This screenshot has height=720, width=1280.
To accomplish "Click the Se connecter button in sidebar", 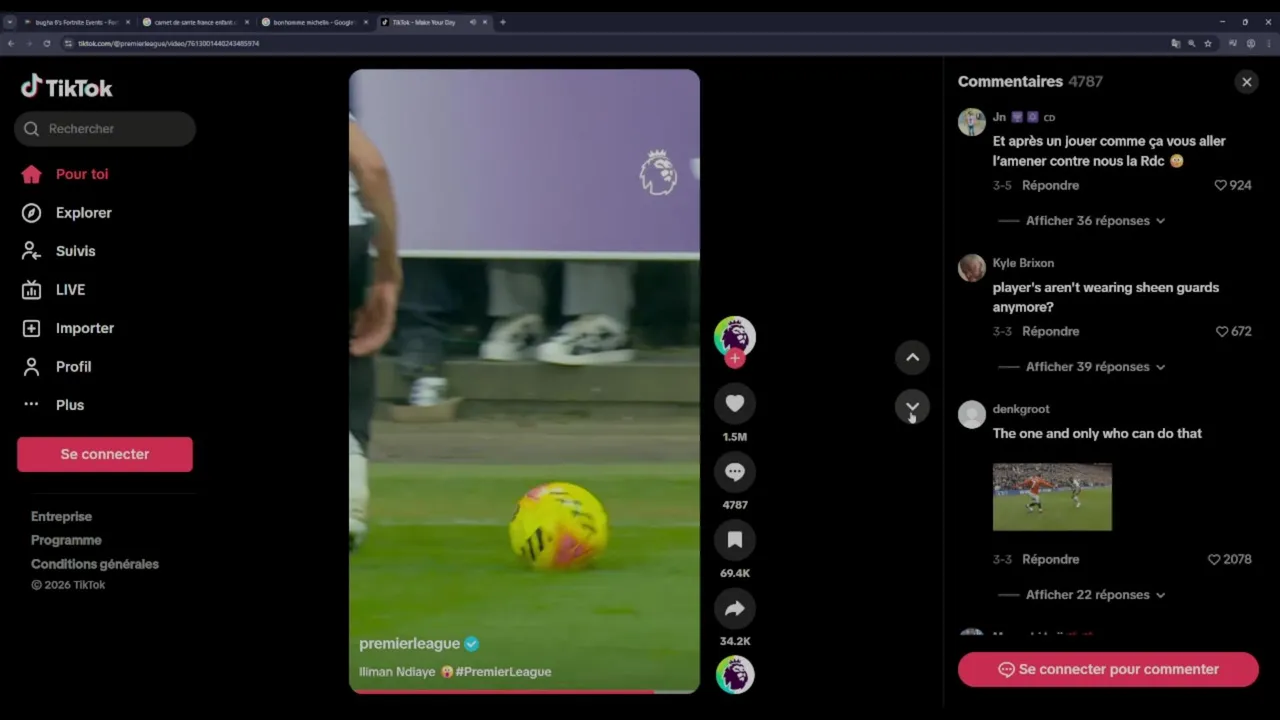I will point(105,454).
